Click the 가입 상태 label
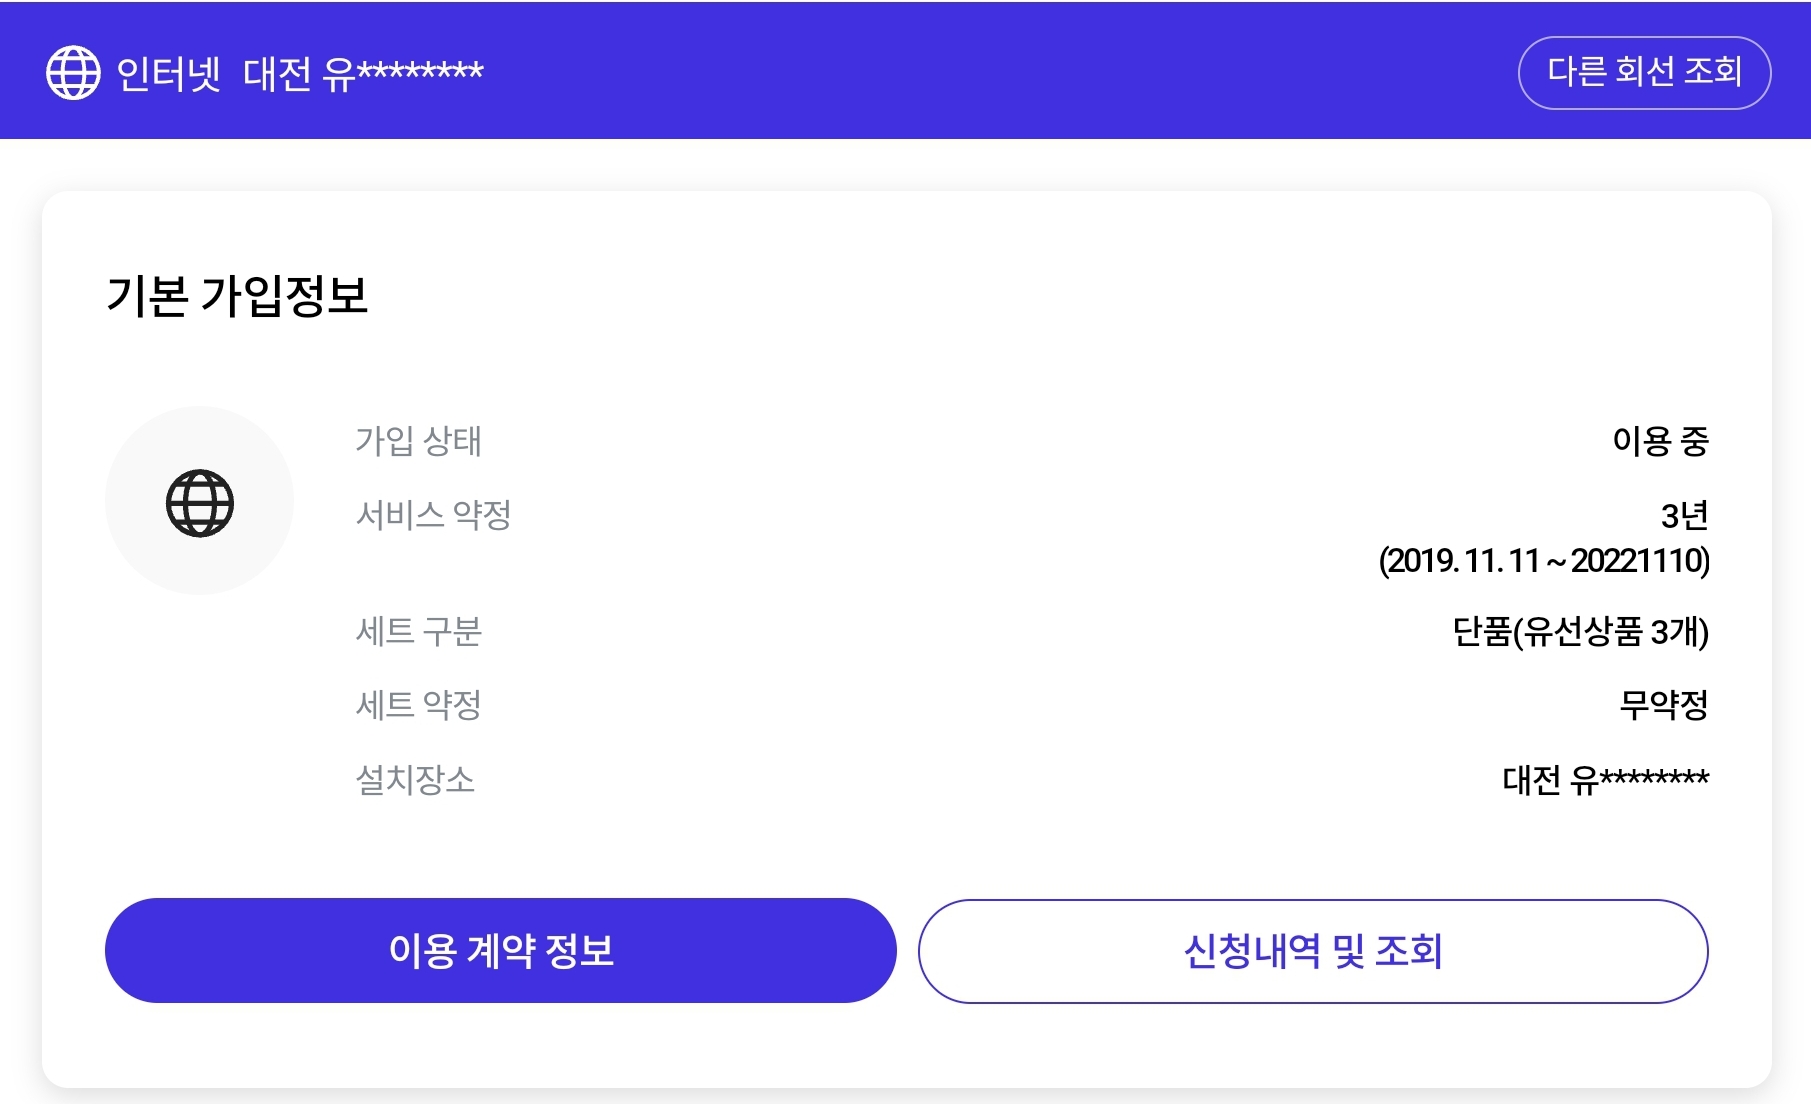The width and height of the screenshot is (1811, 1104). tap(418, 440)
